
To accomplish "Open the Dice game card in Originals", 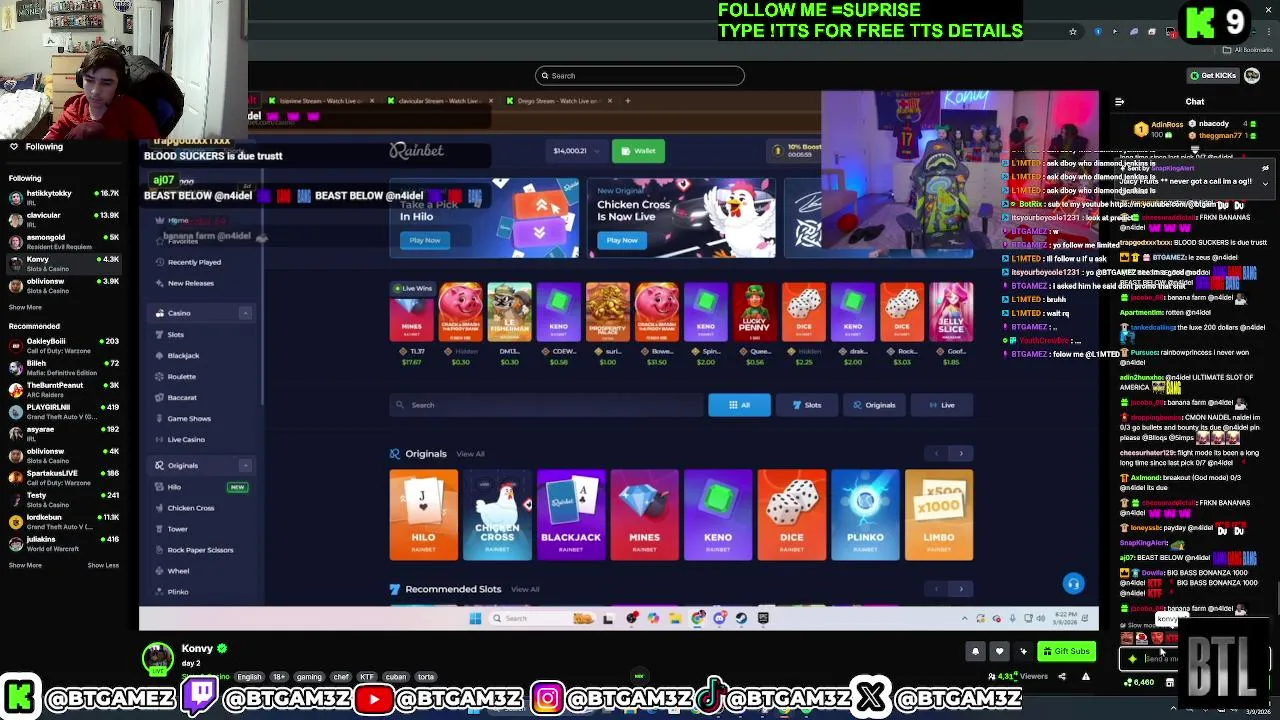I will click(791, 514).
